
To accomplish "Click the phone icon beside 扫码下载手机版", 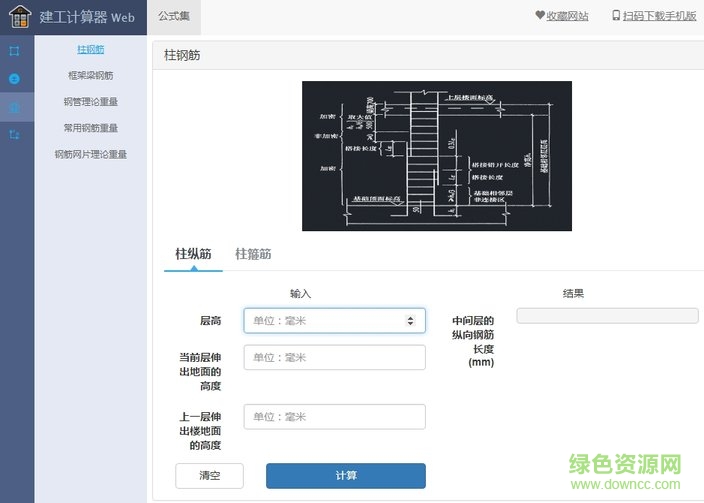I will tap(616, 16).
